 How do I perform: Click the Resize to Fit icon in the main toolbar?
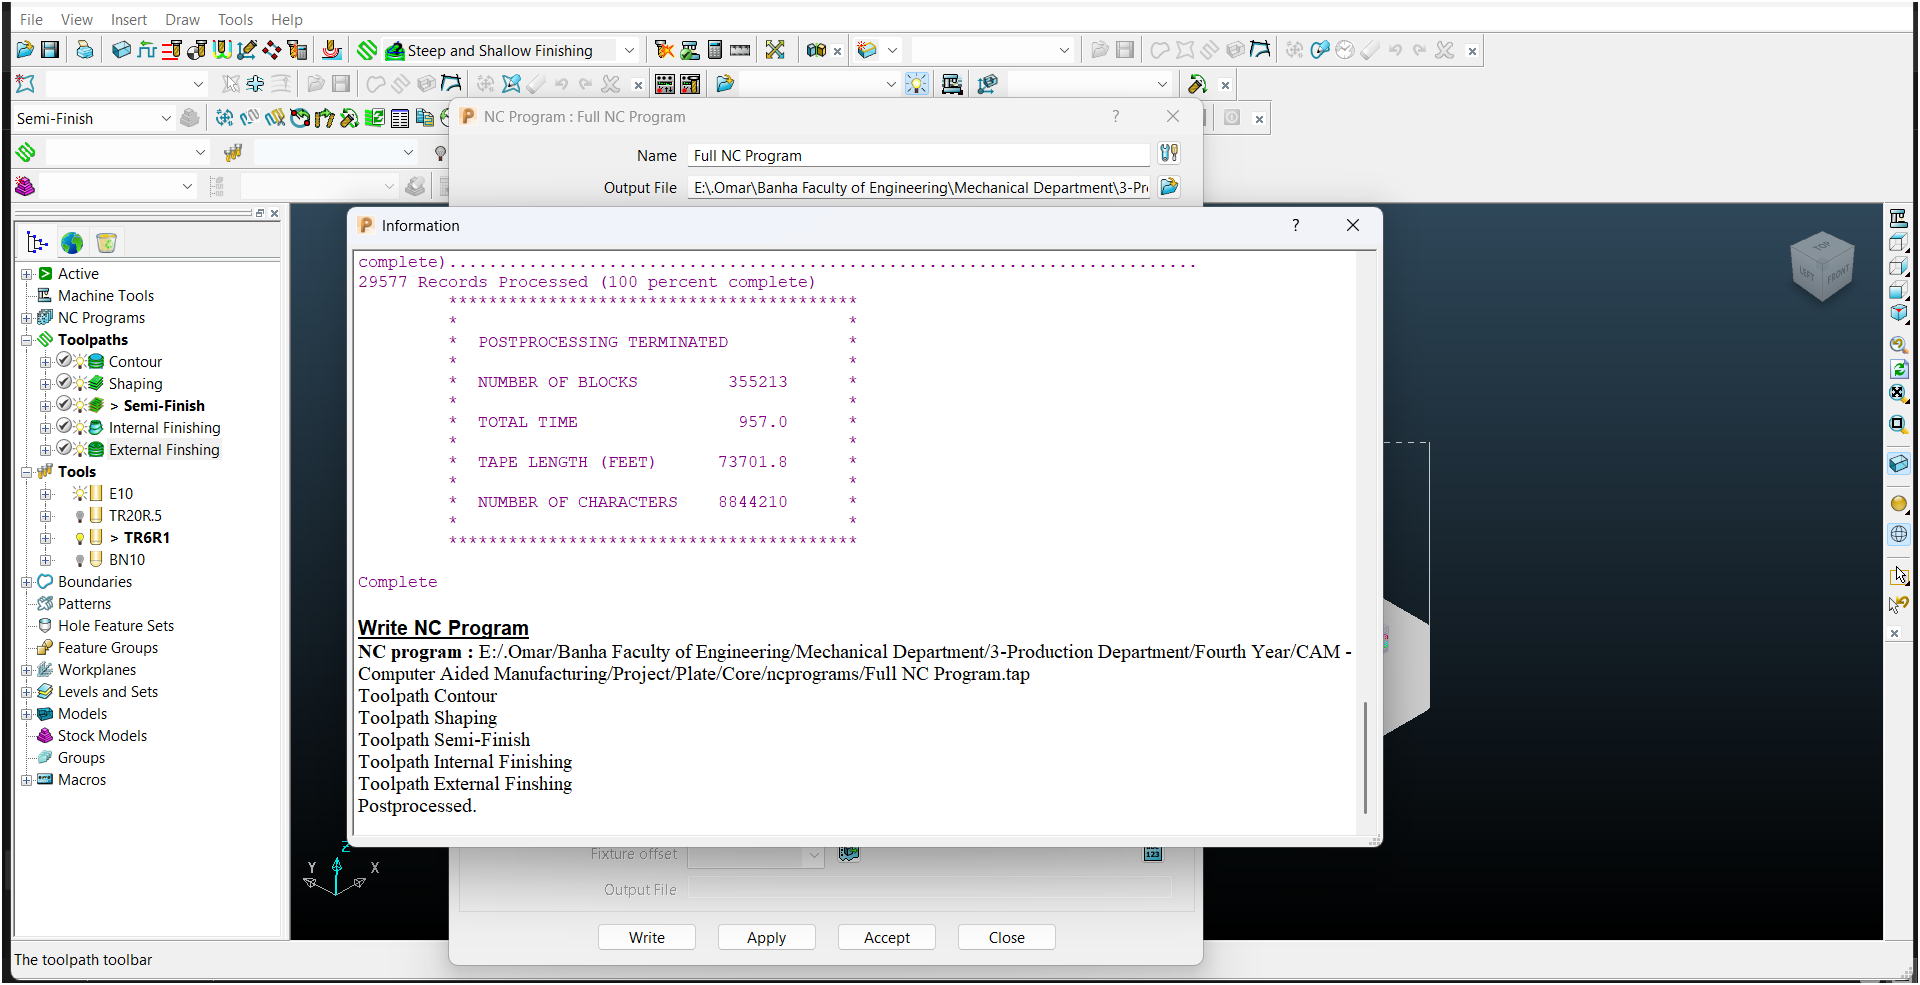point(775,50)
